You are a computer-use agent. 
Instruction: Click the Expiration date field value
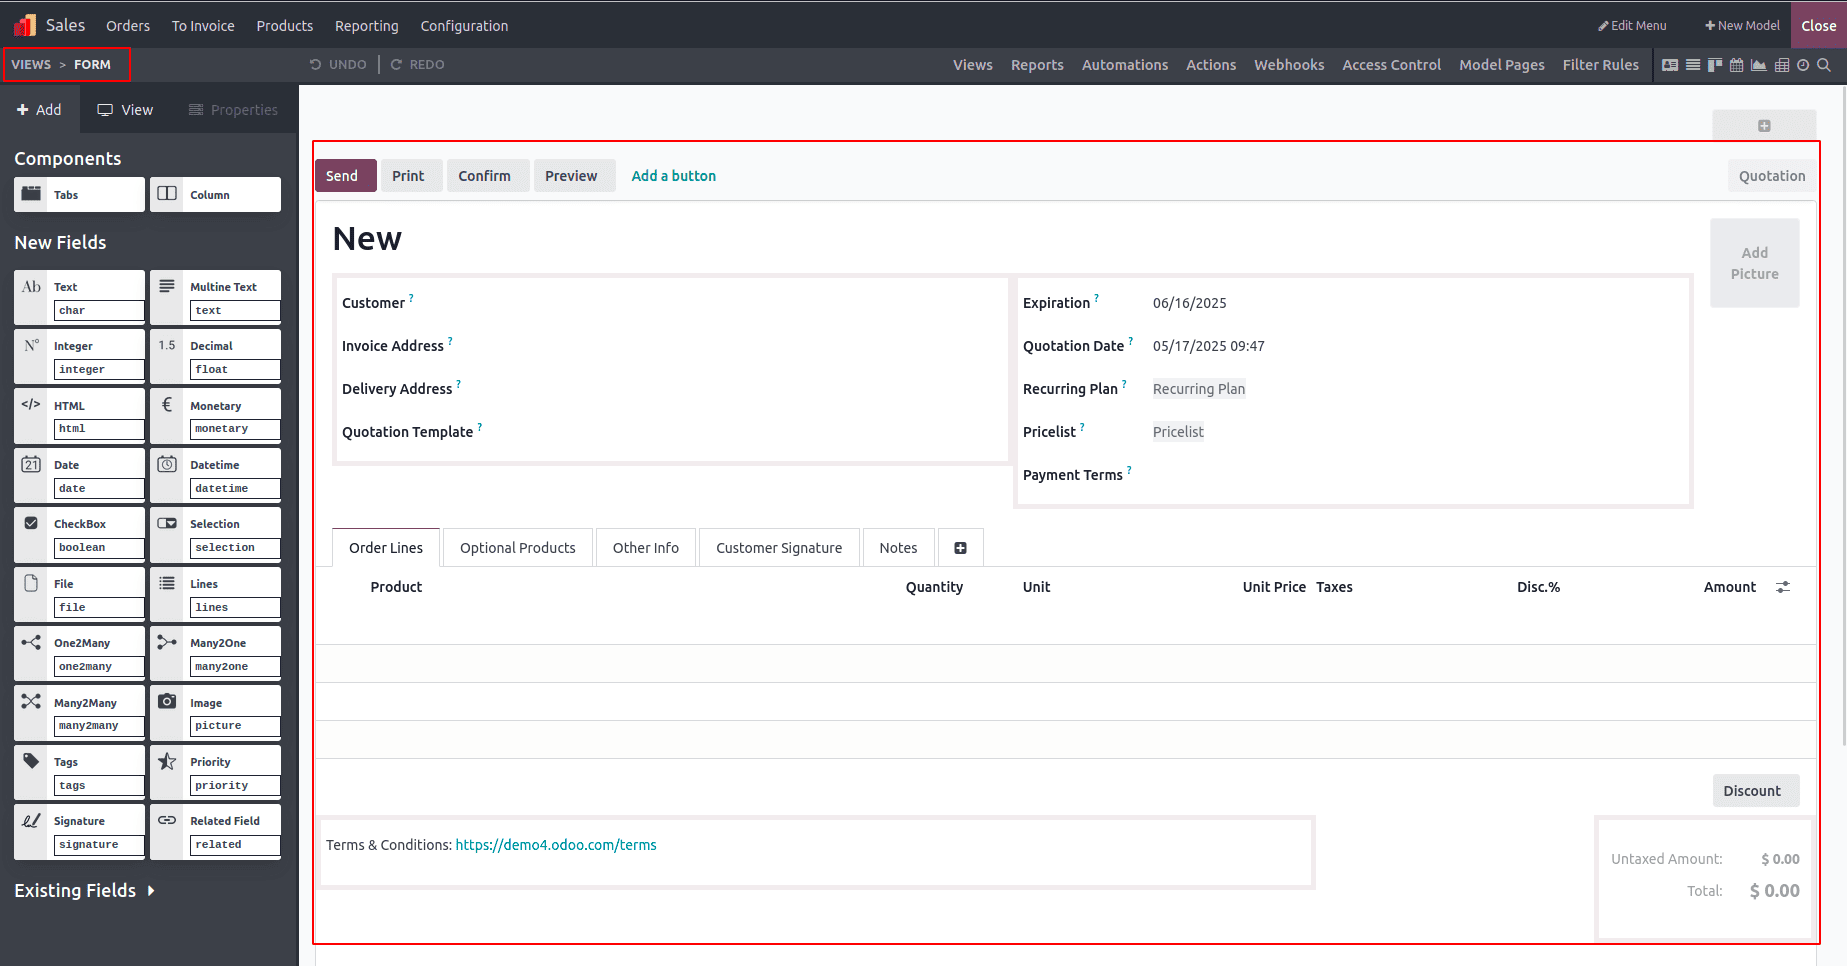click(1190, 303)
